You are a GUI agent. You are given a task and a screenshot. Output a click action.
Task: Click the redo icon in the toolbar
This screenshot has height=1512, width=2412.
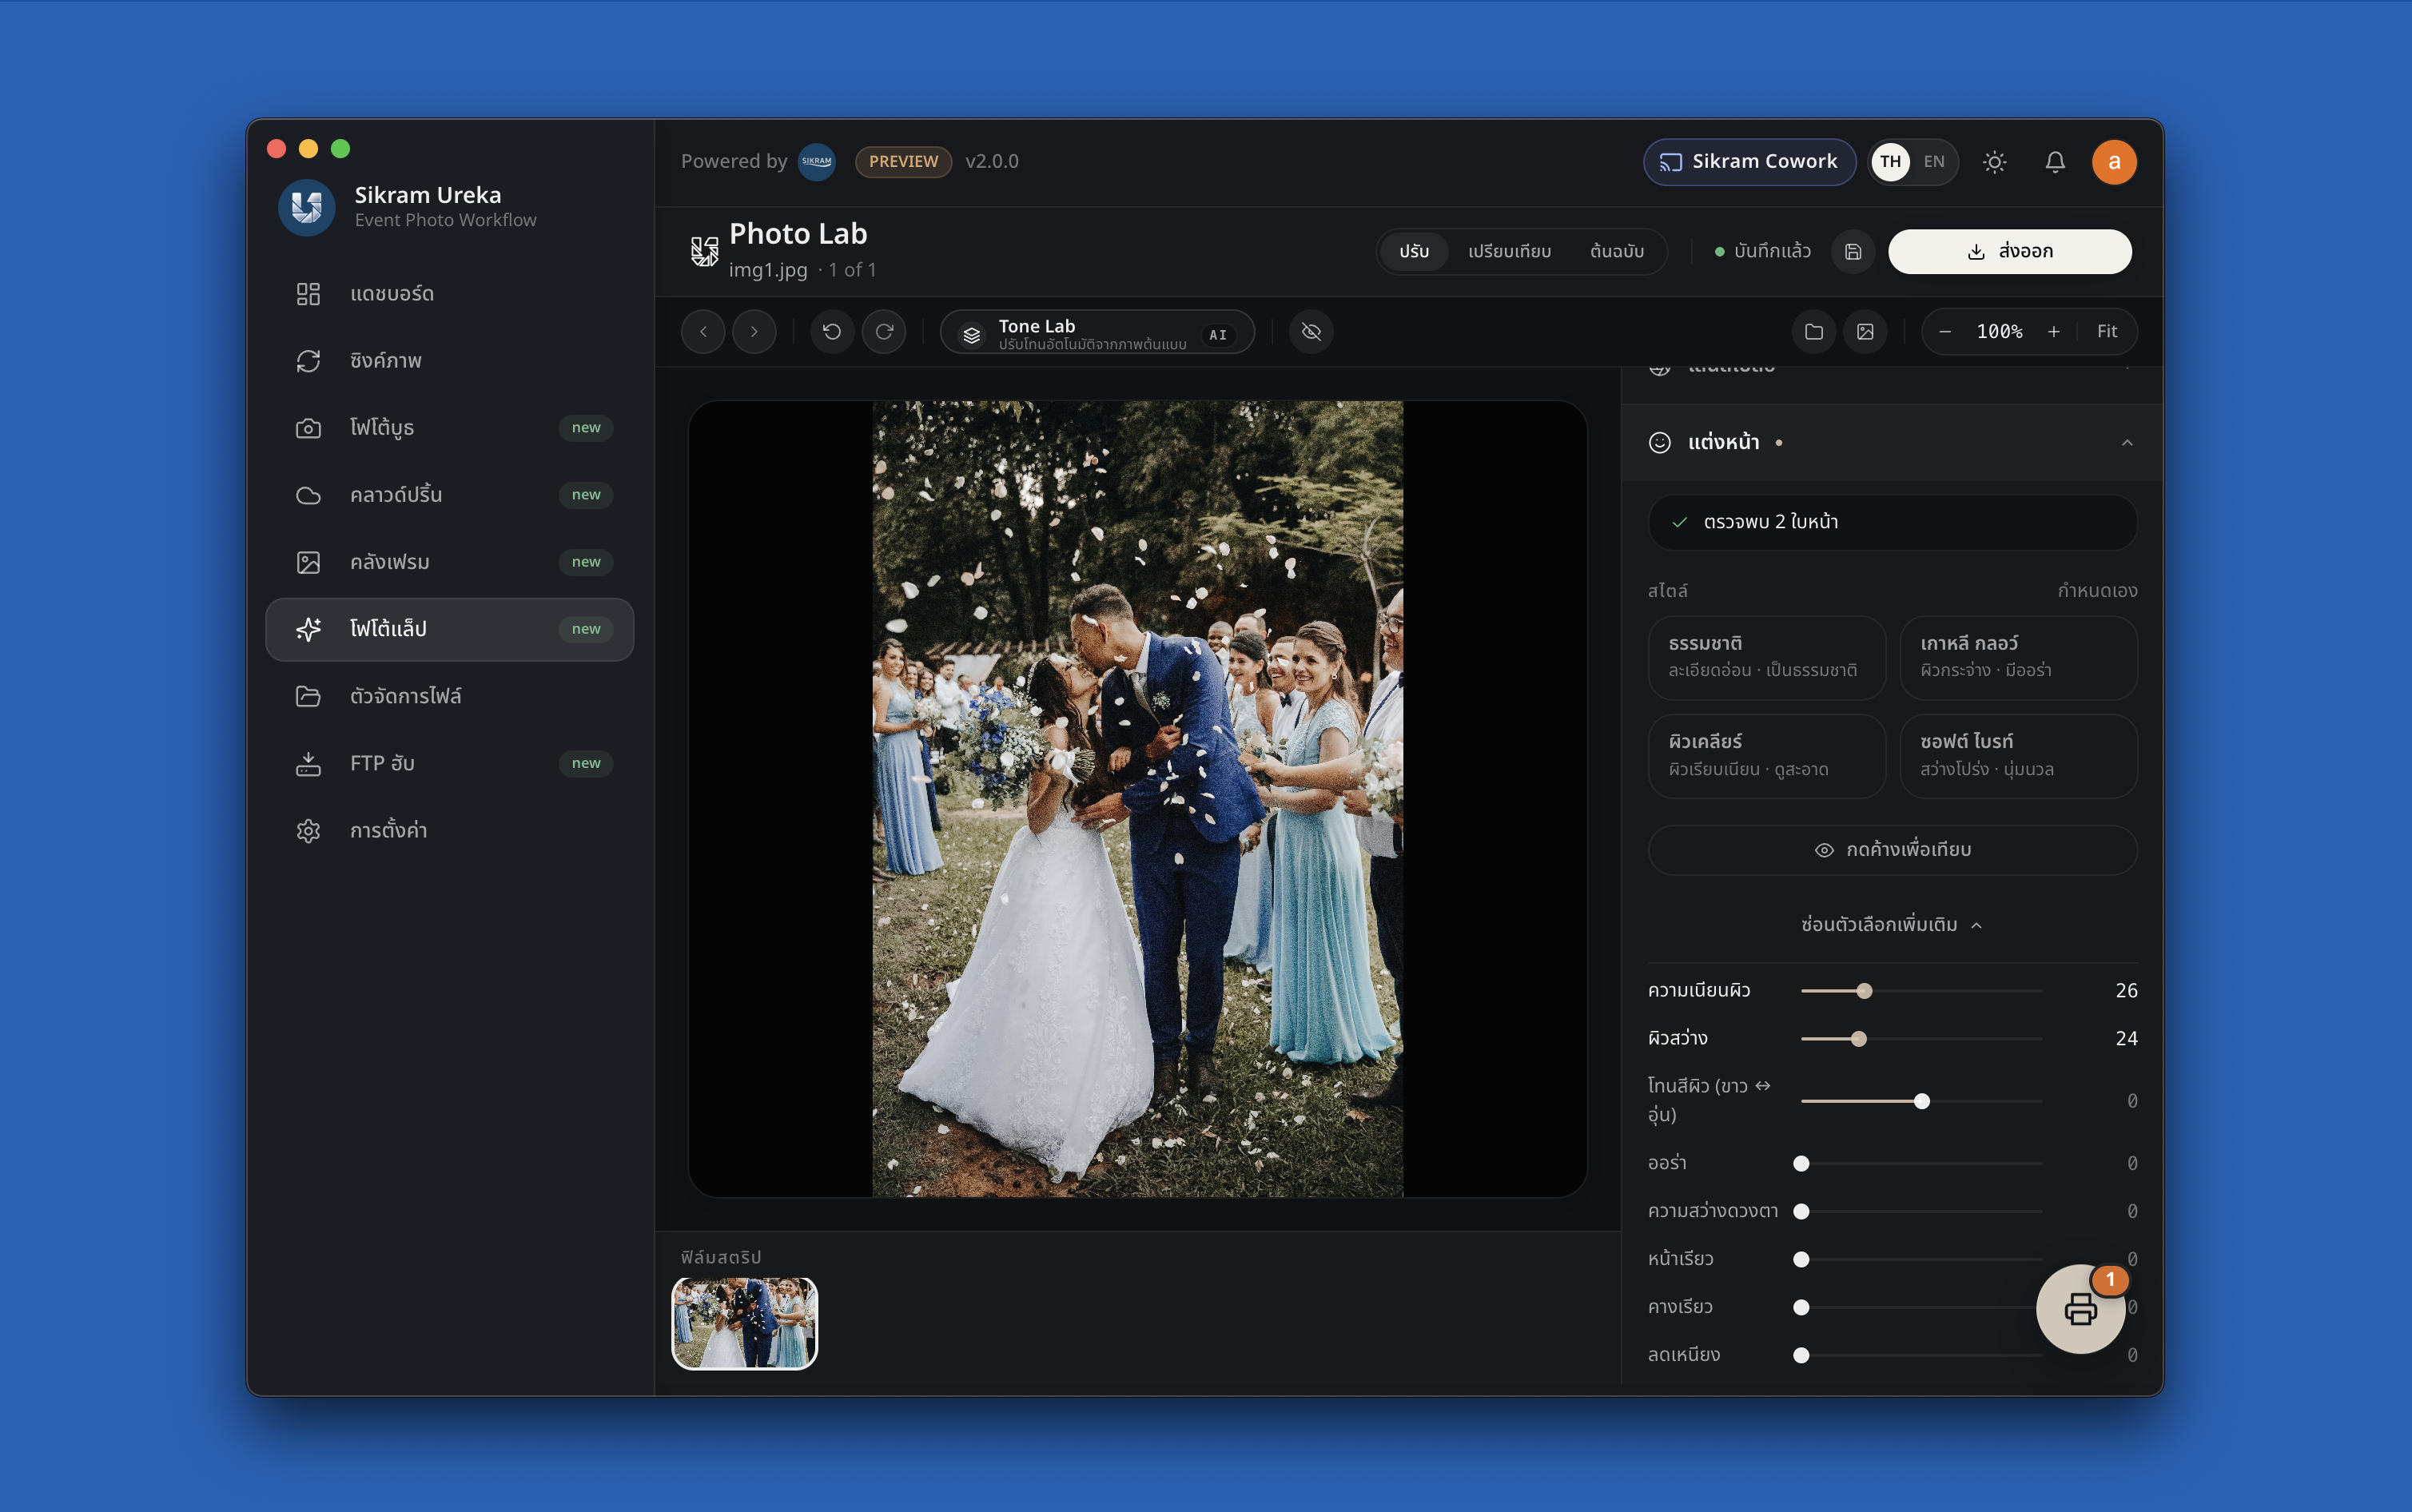[x=884, y=332]
